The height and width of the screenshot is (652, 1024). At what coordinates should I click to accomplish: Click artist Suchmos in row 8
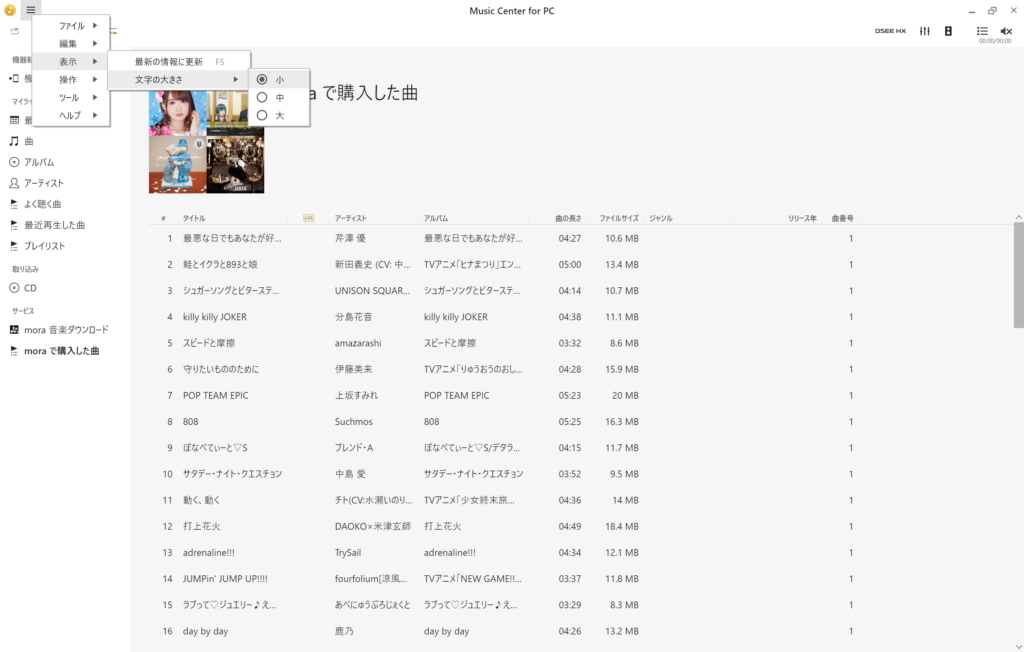point(353,421)
